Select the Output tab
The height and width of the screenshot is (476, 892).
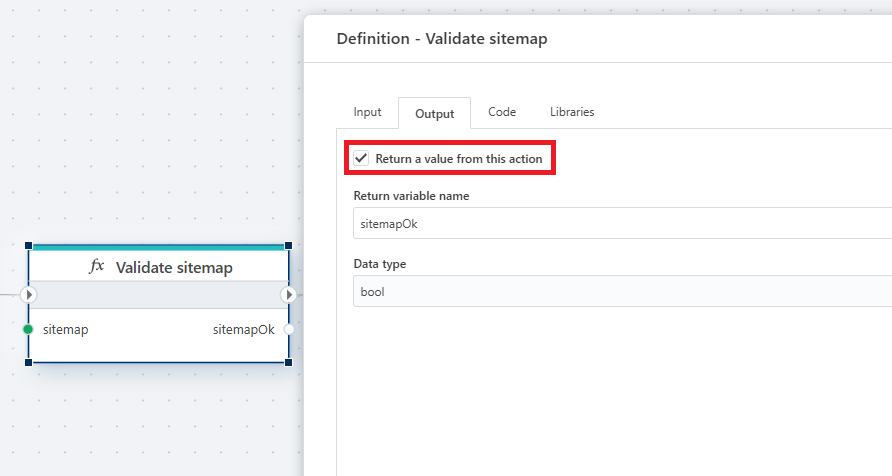click(x=434, y=114)
